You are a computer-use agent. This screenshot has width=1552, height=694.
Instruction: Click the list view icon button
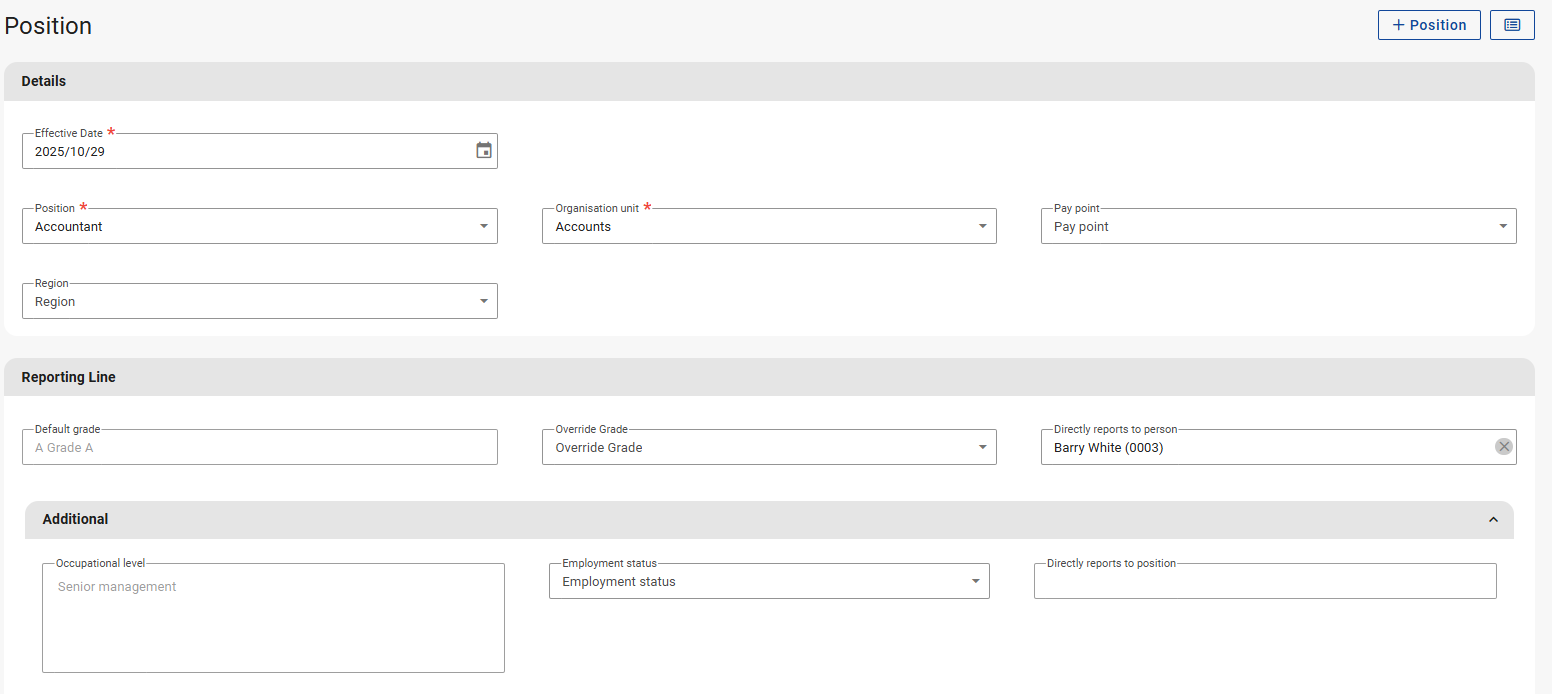click(1512, 25)
